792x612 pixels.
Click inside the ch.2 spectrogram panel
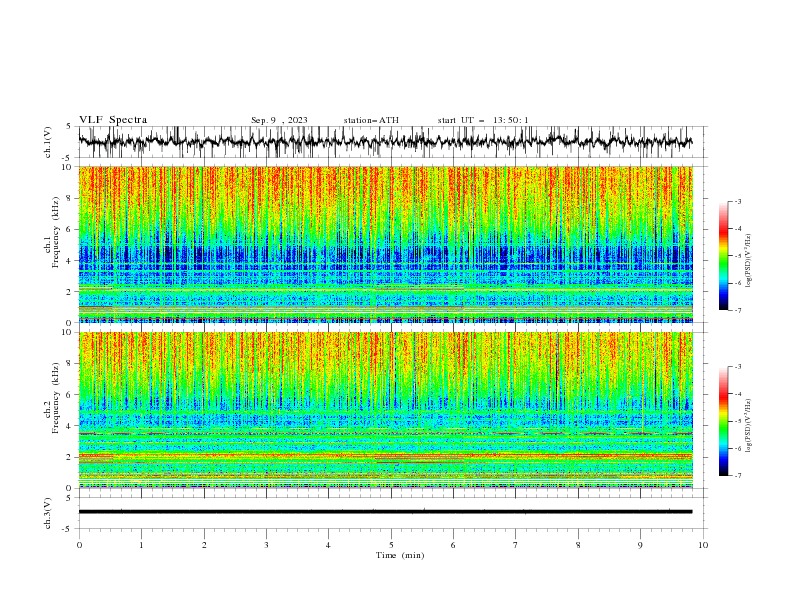point(385,410)
